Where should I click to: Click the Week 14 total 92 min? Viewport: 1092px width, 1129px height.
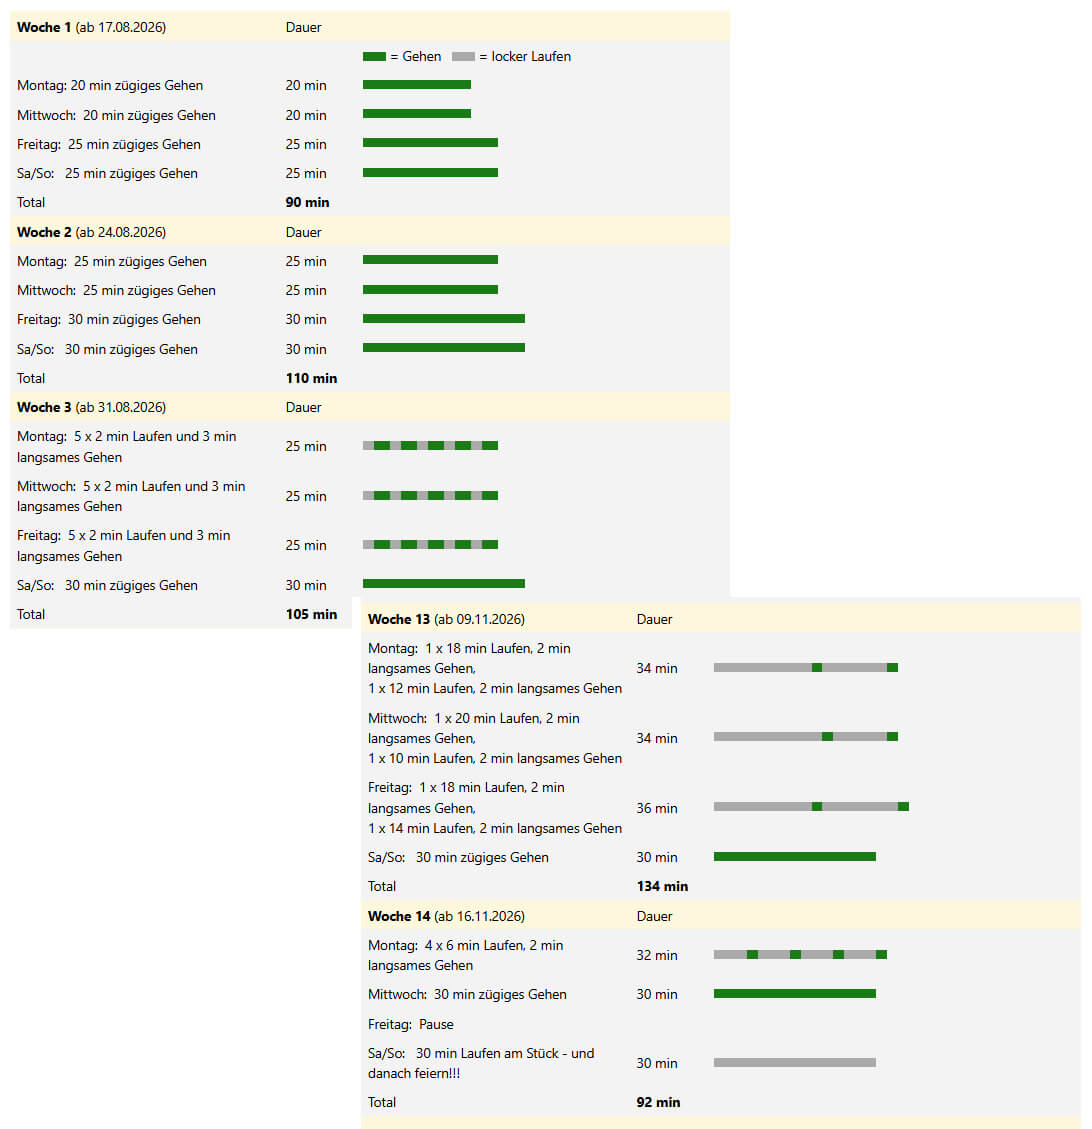tap(658, 1102)
